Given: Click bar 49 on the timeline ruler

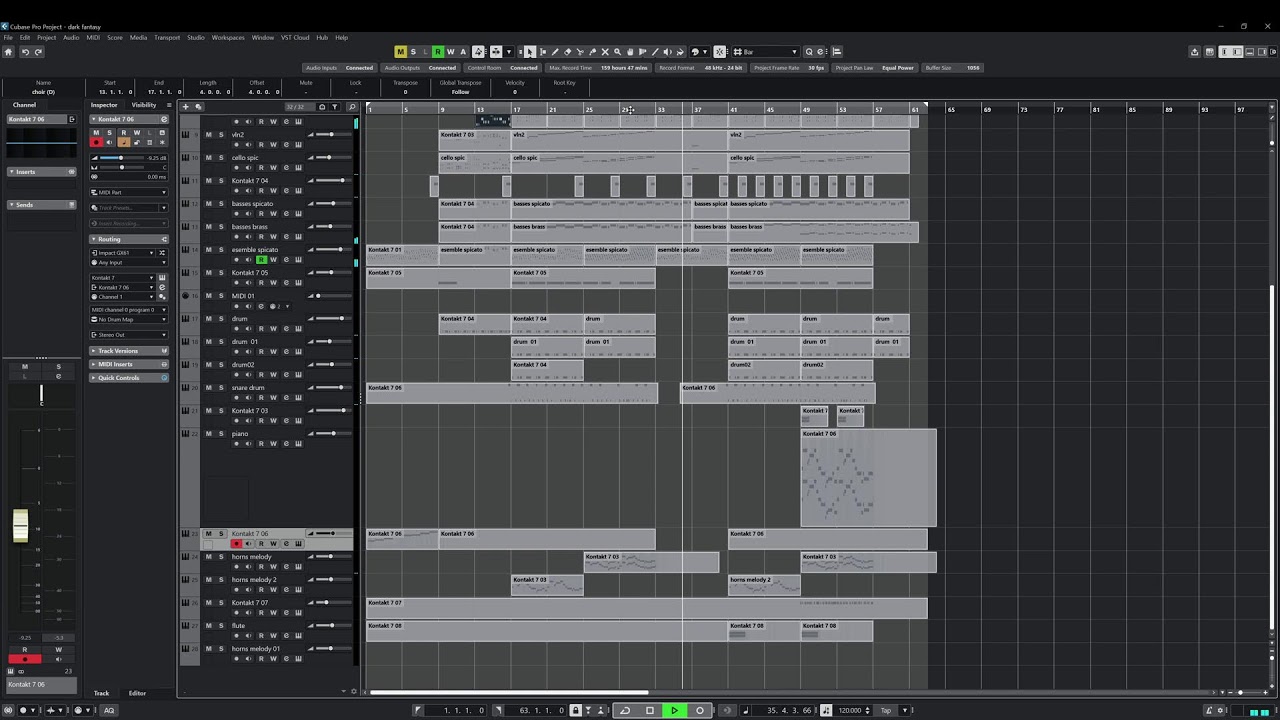Looking at the screenshot, I should pyautogui.click(x=806, y=109).
